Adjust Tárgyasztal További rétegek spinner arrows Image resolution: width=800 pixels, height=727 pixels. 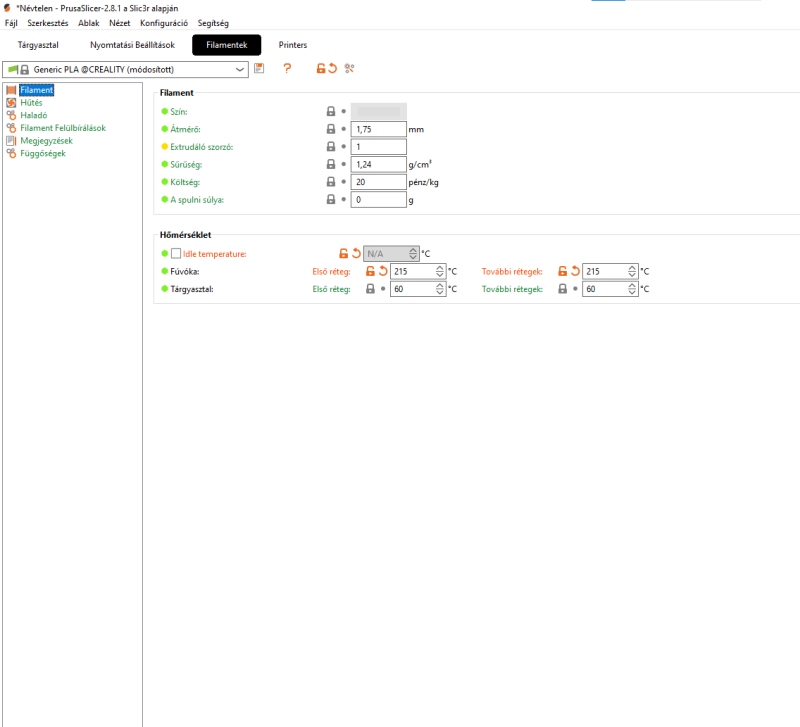(x=632, y=289)
